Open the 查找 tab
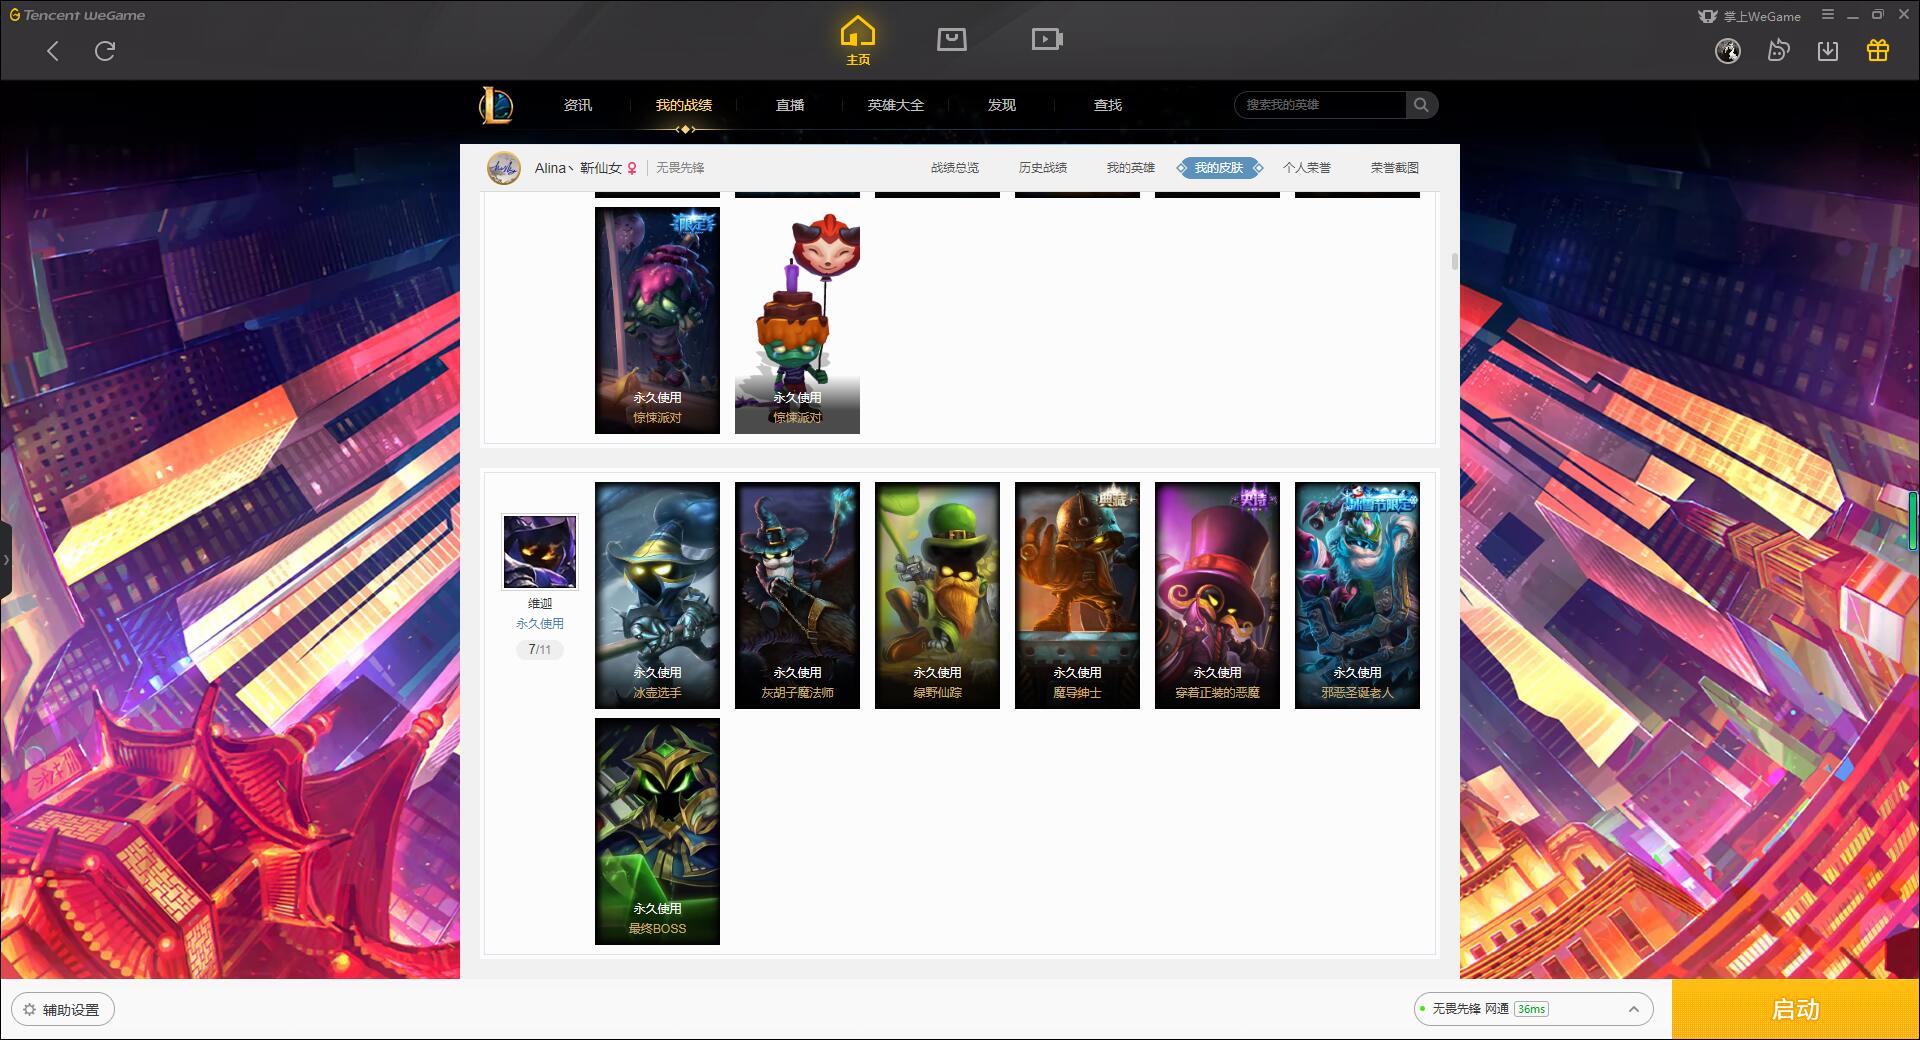 pyautogui.click(x=1108, y=105)
